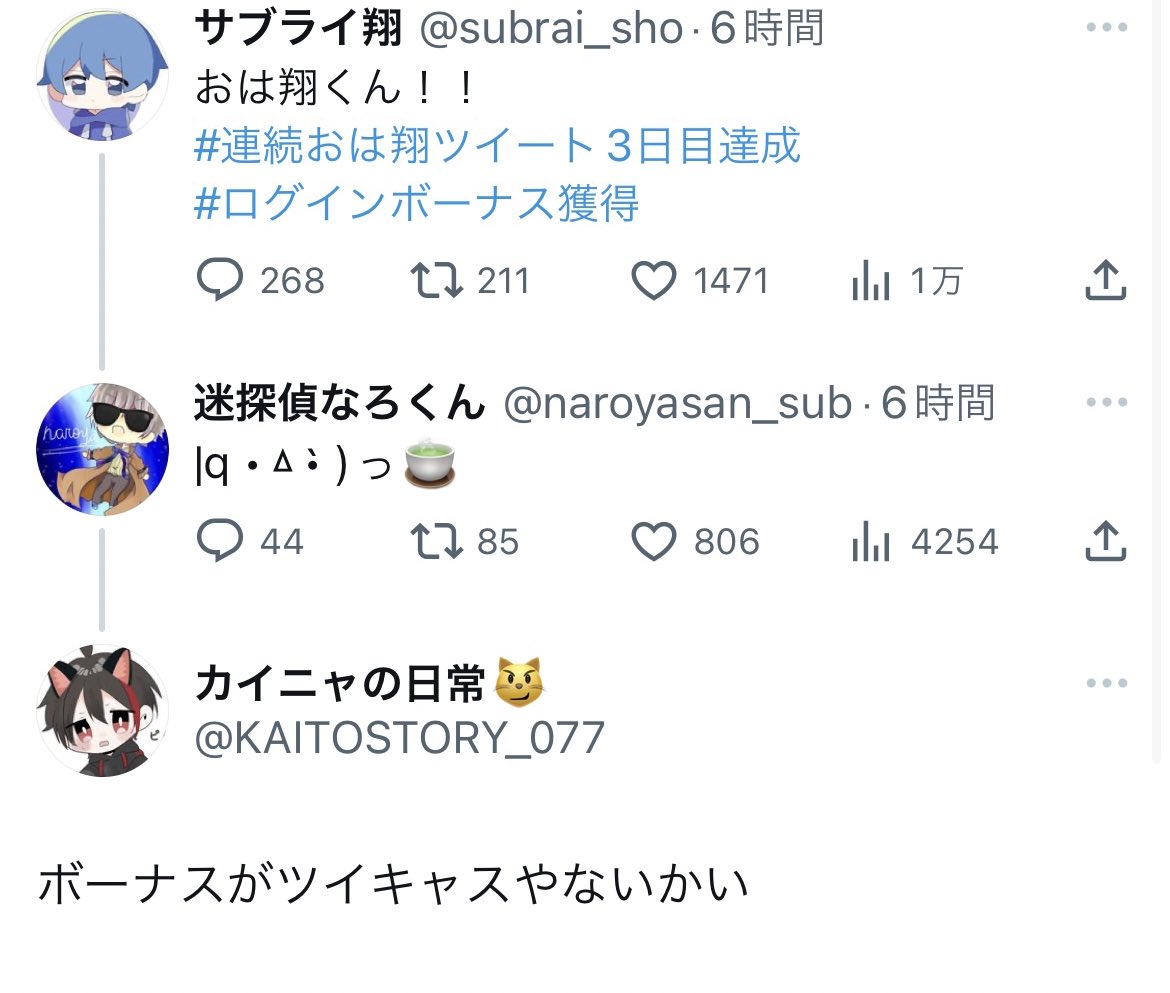
Task: Reply to 迷探偵なろくん's tweet with 44 replies
Action: point(219,540)
